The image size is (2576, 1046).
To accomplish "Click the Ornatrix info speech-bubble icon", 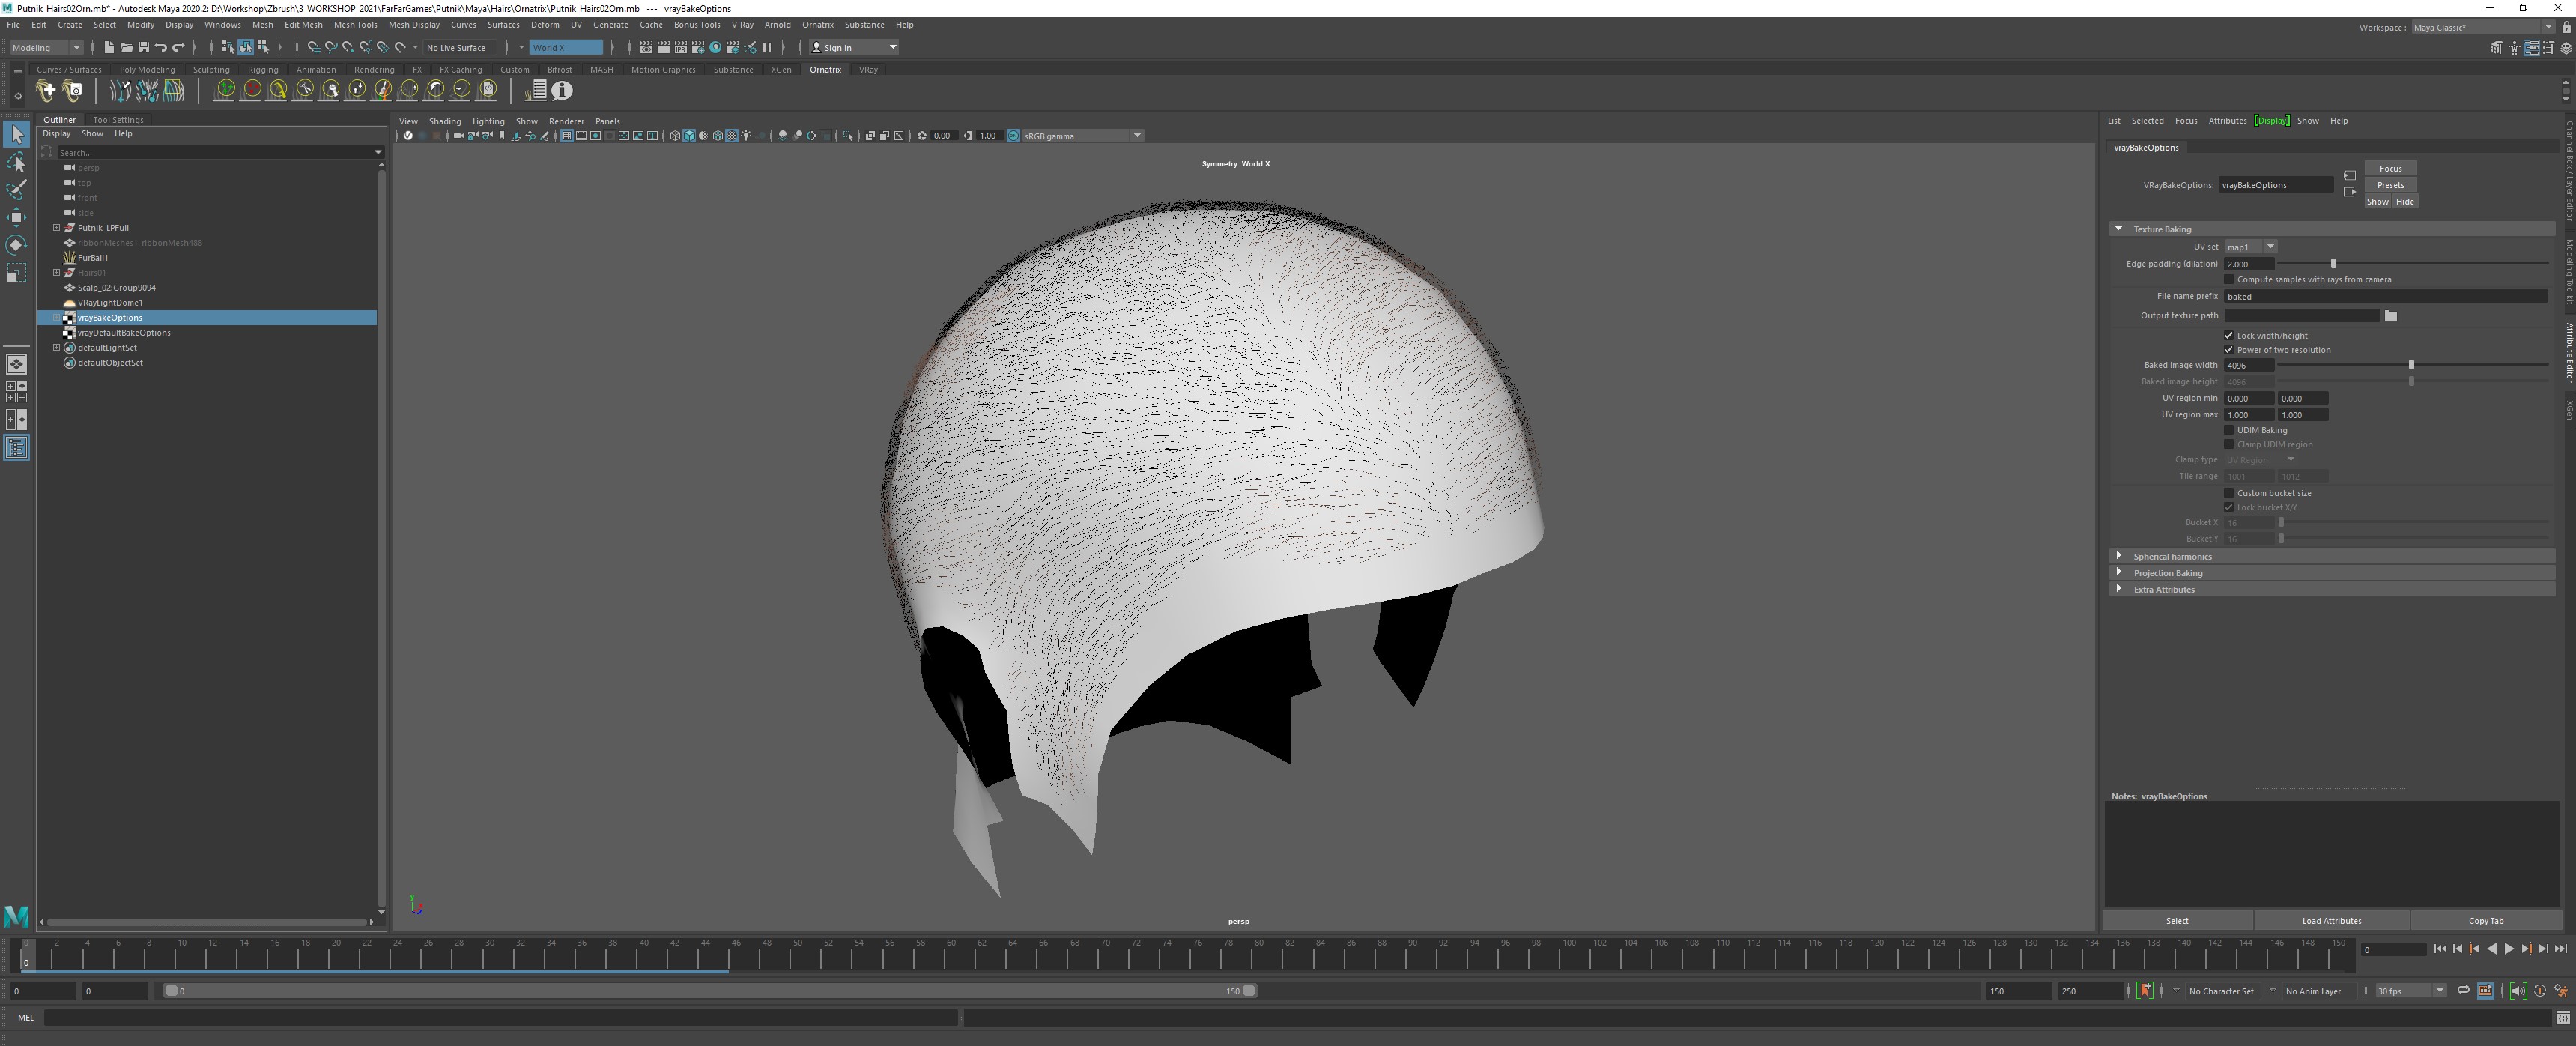I will coord(562,91).
